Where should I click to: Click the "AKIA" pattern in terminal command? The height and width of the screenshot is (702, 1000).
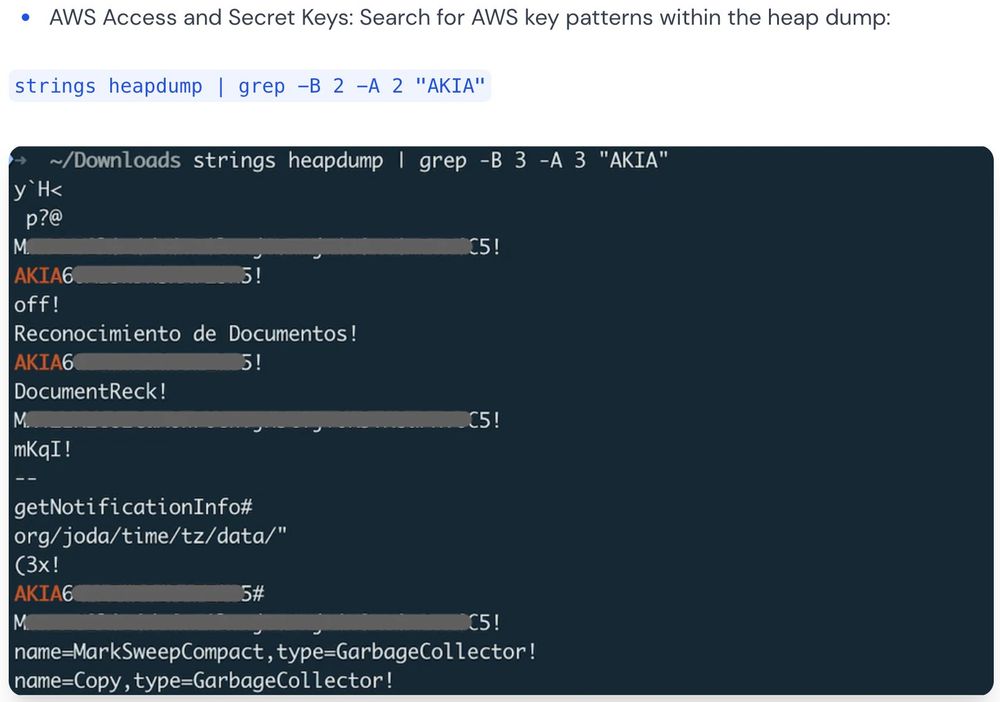pos(633,159)
